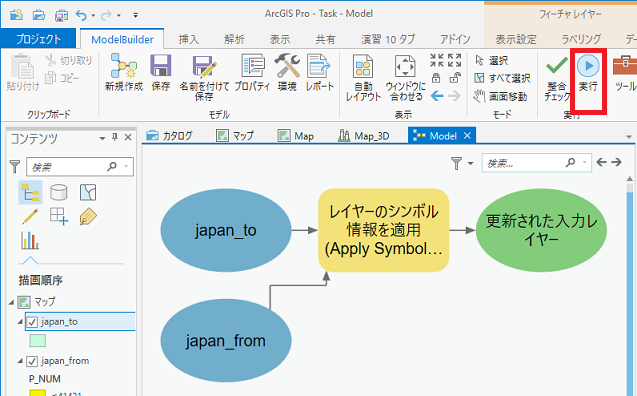This screenshot has height=396, width=637.
Task: Activate 画面移動 pan mode
Action: pyautogui.click(x=500, y=96)
